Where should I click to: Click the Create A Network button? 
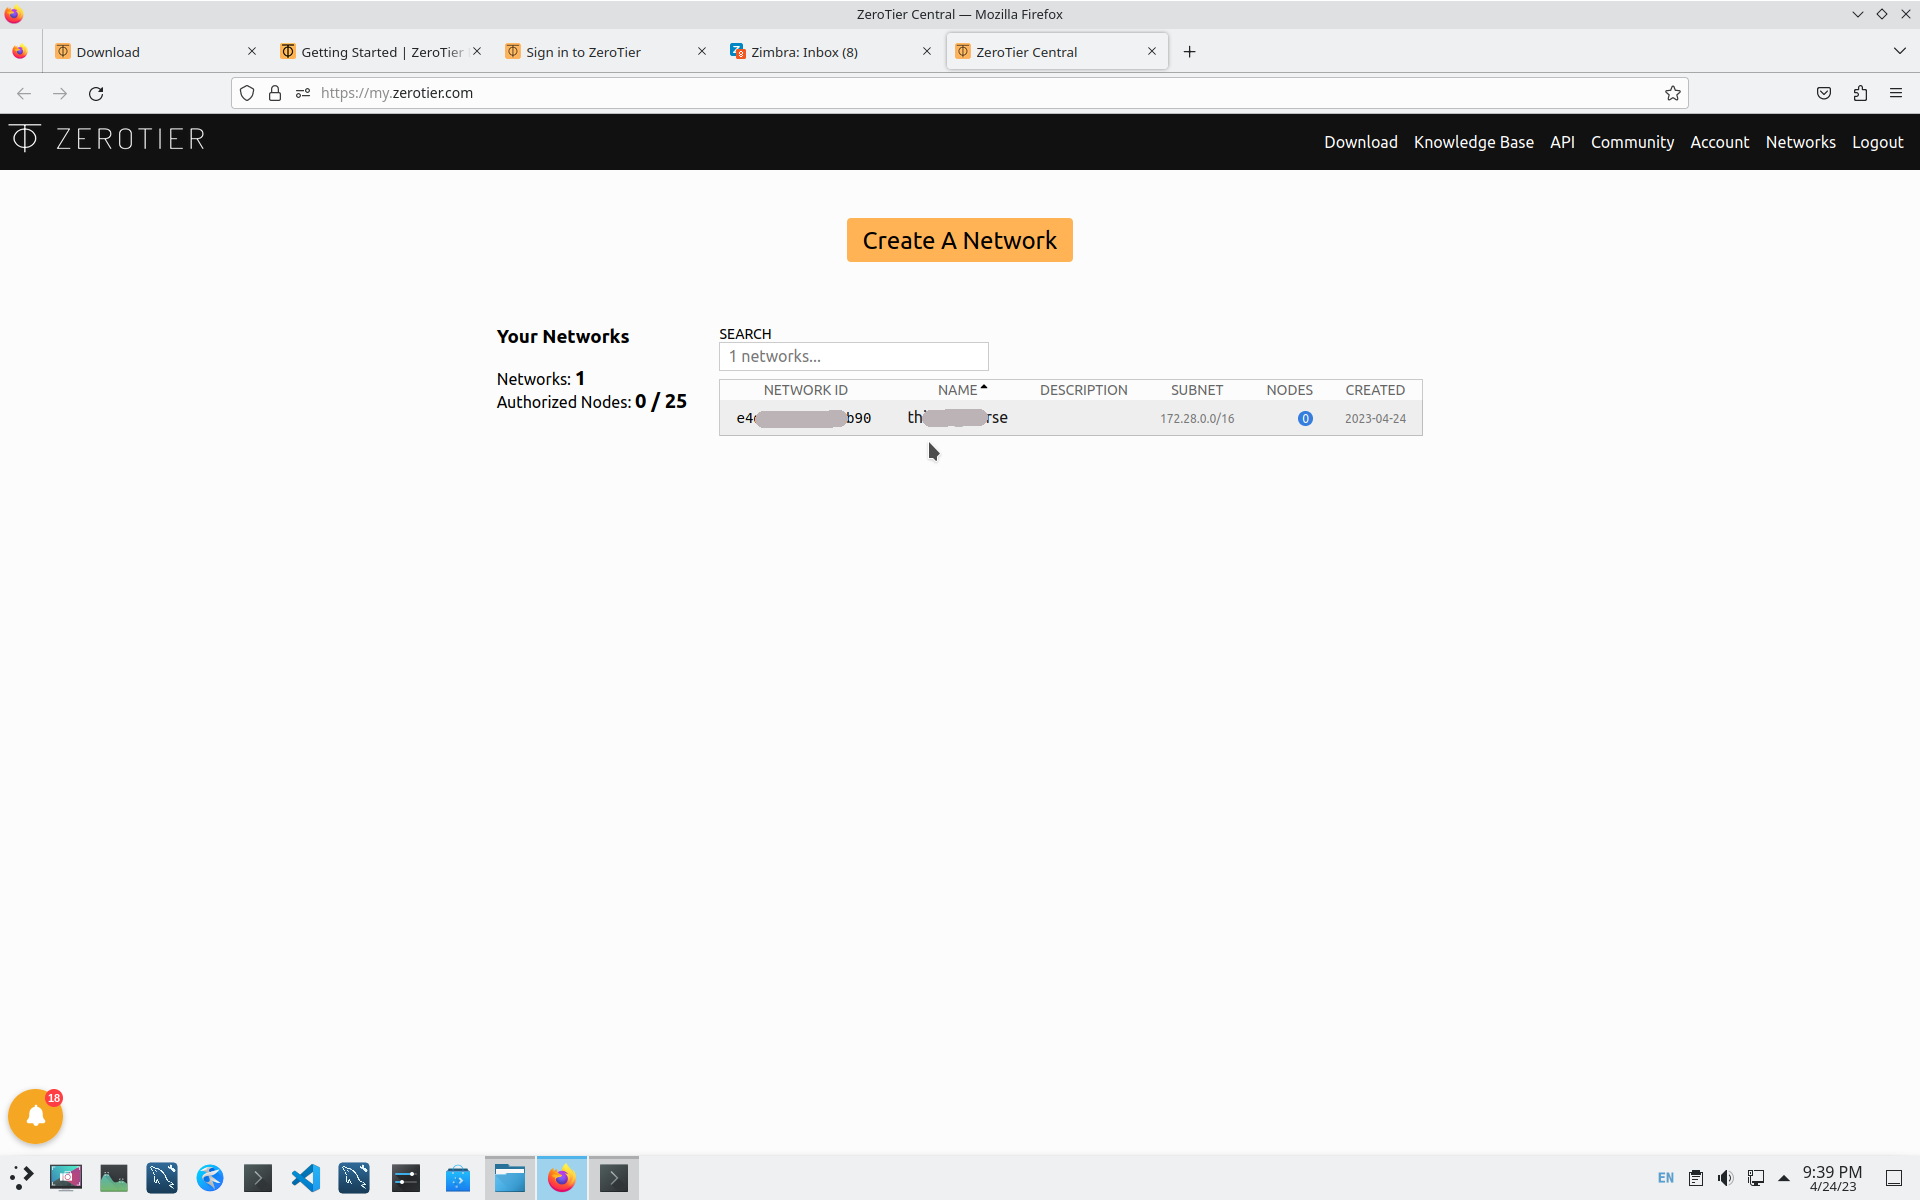(959, 240)
